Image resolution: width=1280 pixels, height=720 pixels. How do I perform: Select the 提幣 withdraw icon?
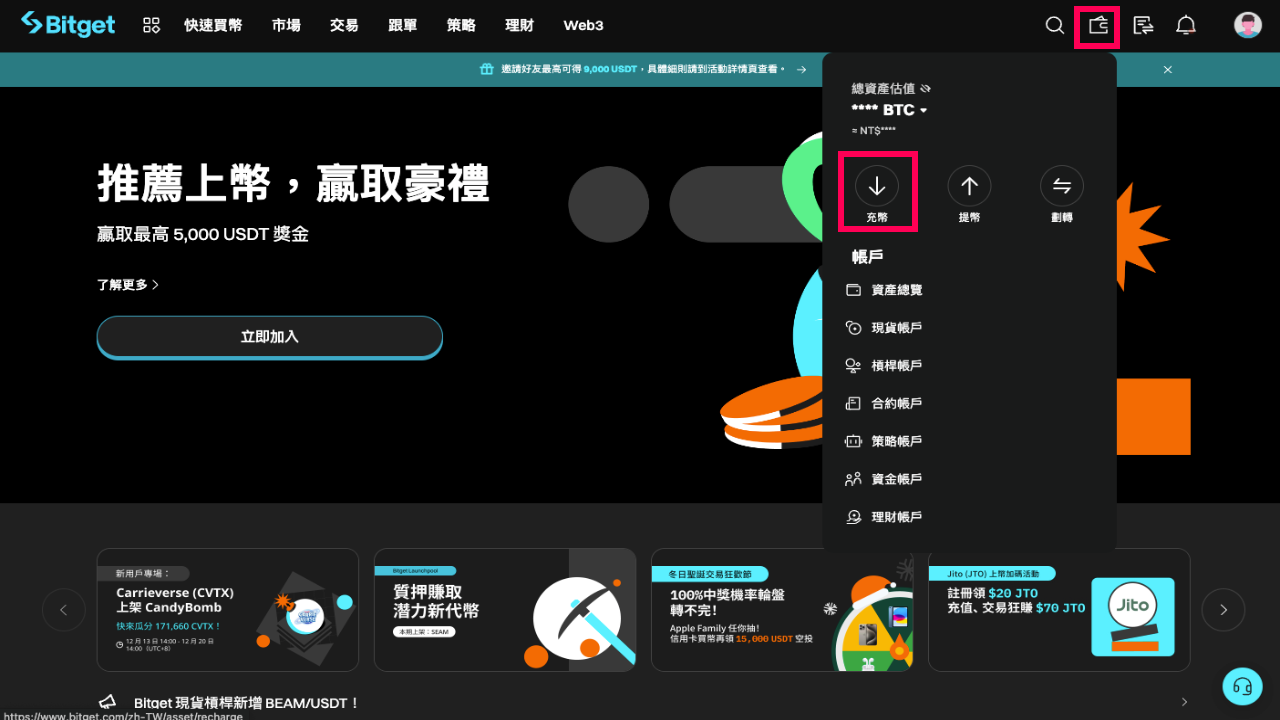[x=969, y=186]
